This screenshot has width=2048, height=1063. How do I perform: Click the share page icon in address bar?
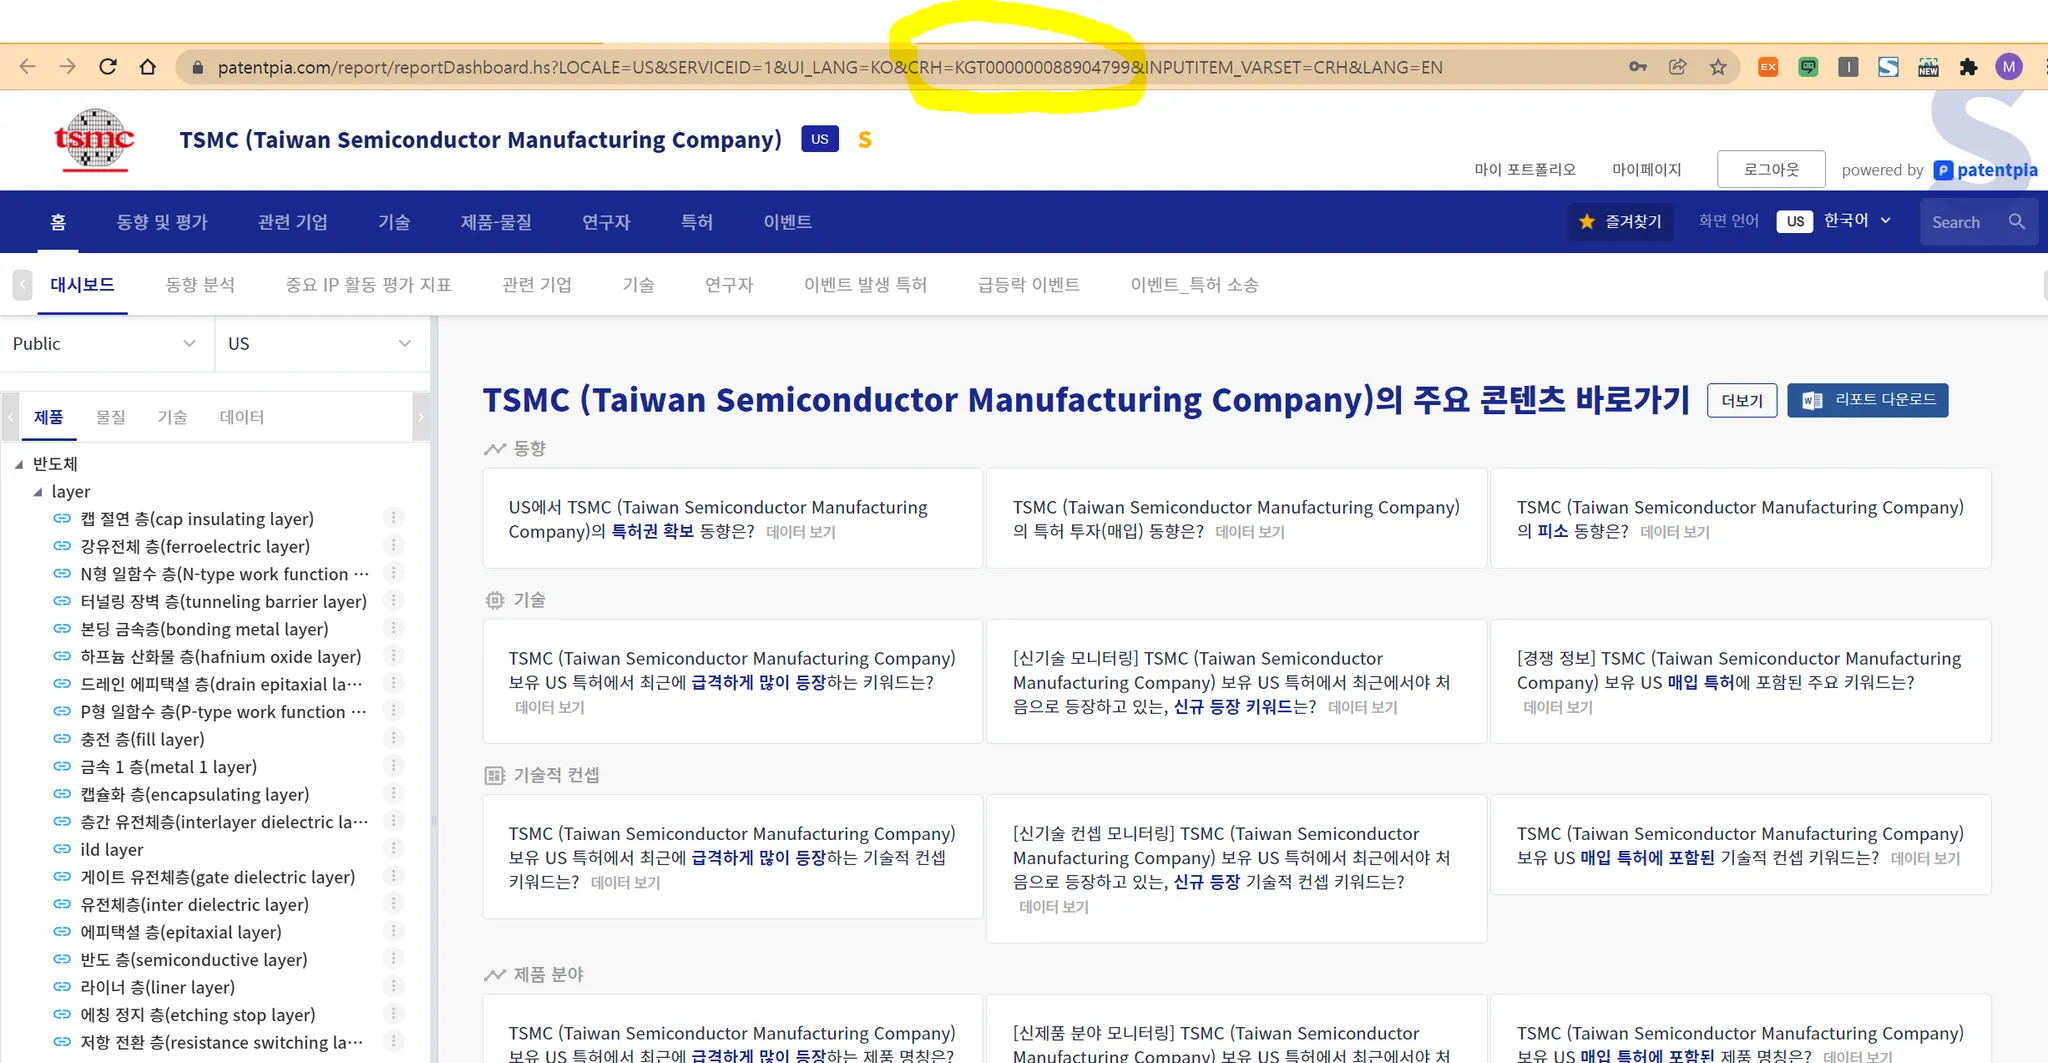point(1678,67)
